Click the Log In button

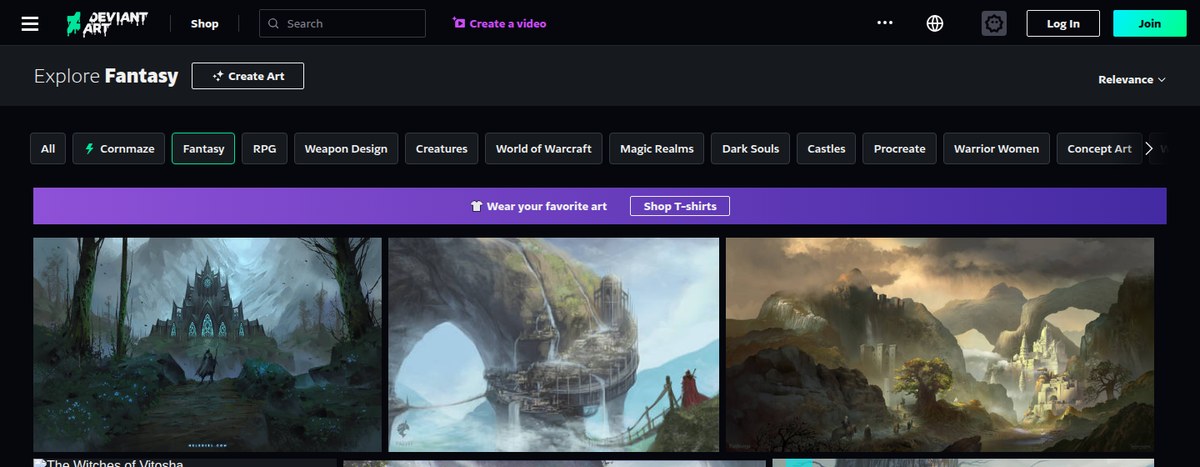pos(1063,23)
